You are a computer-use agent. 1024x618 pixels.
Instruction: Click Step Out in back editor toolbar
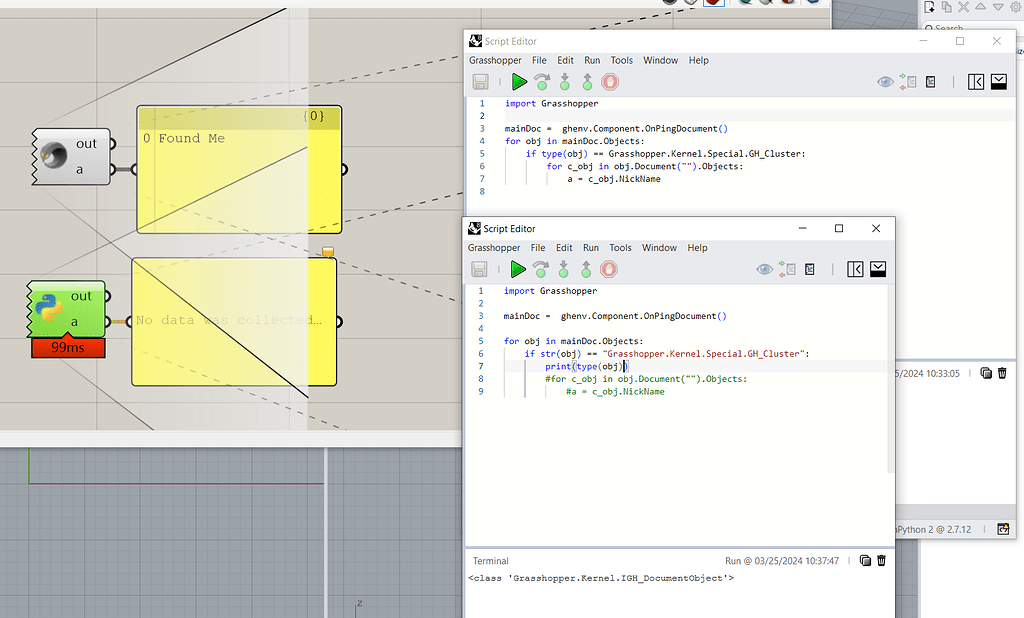587,82
